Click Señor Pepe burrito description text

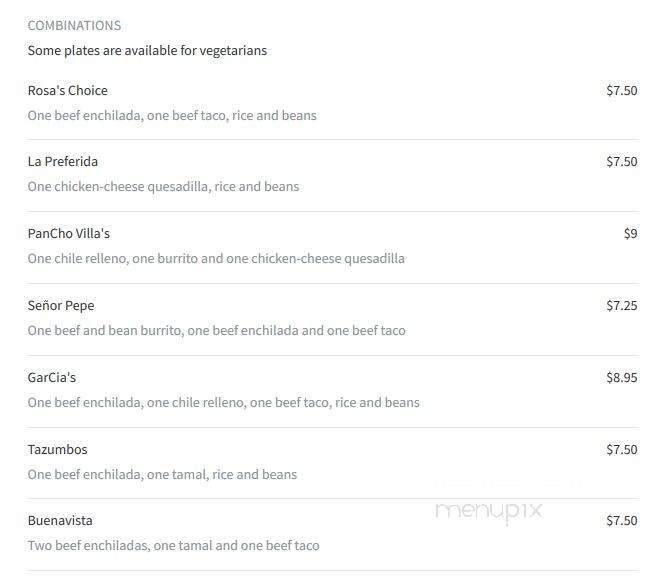click(216, 330)
